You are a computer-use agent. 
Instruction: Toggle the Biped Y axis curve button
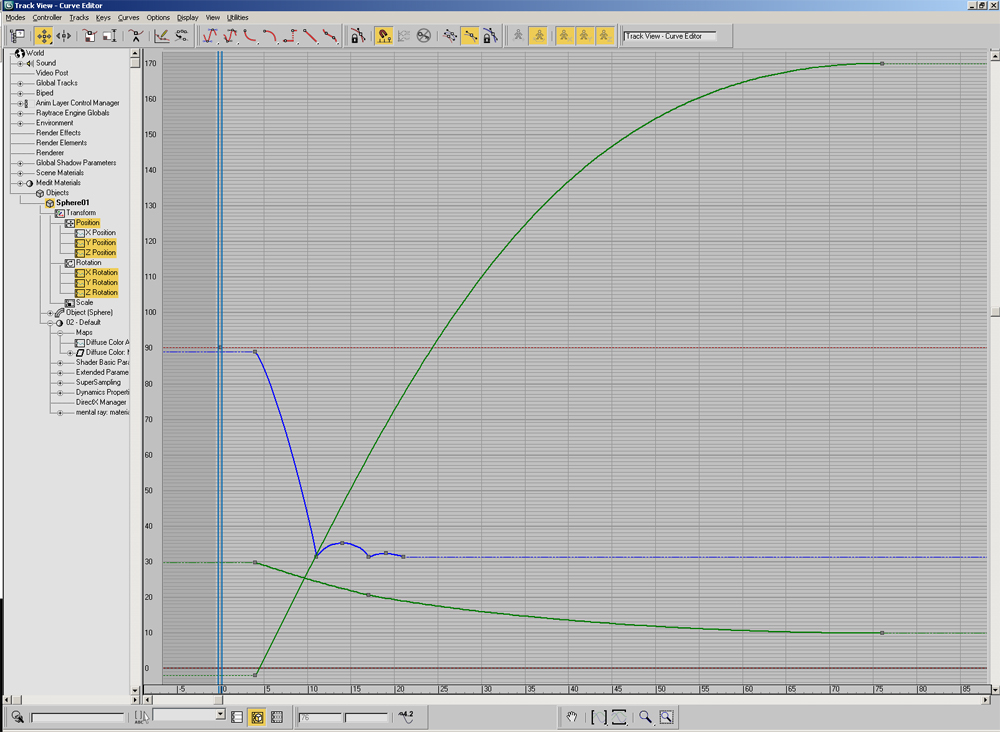click(584, 36)
